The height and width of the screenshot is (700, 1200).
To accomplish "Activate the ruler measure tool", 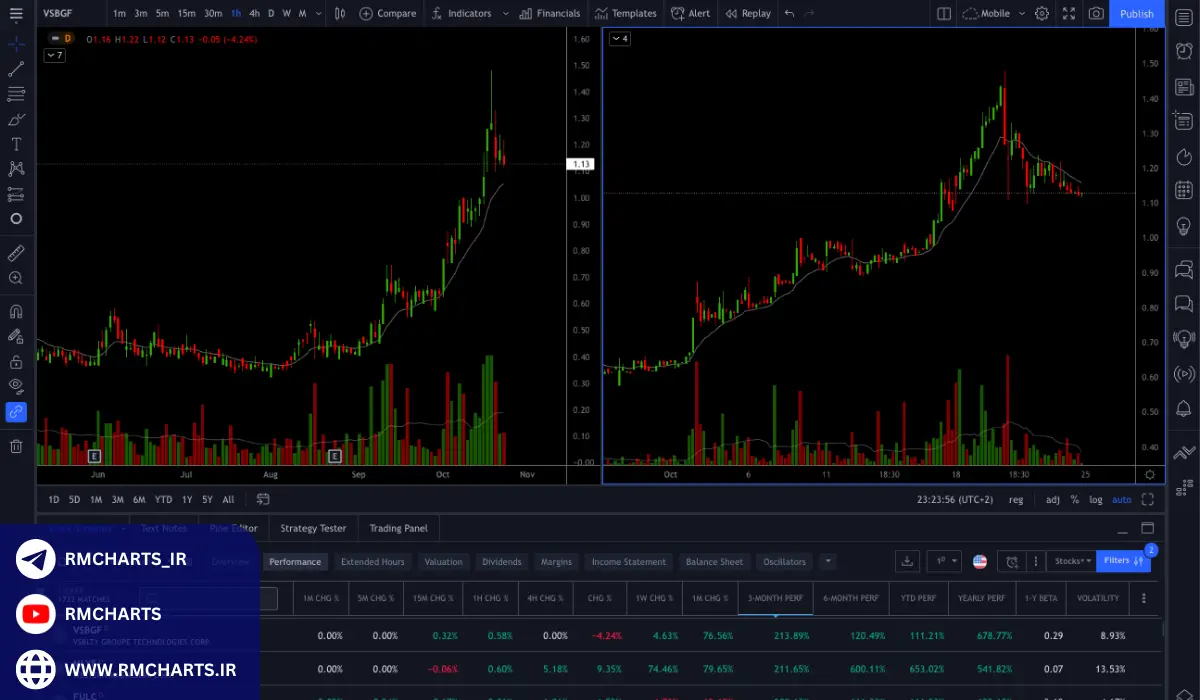I will [x=16, y=253].
